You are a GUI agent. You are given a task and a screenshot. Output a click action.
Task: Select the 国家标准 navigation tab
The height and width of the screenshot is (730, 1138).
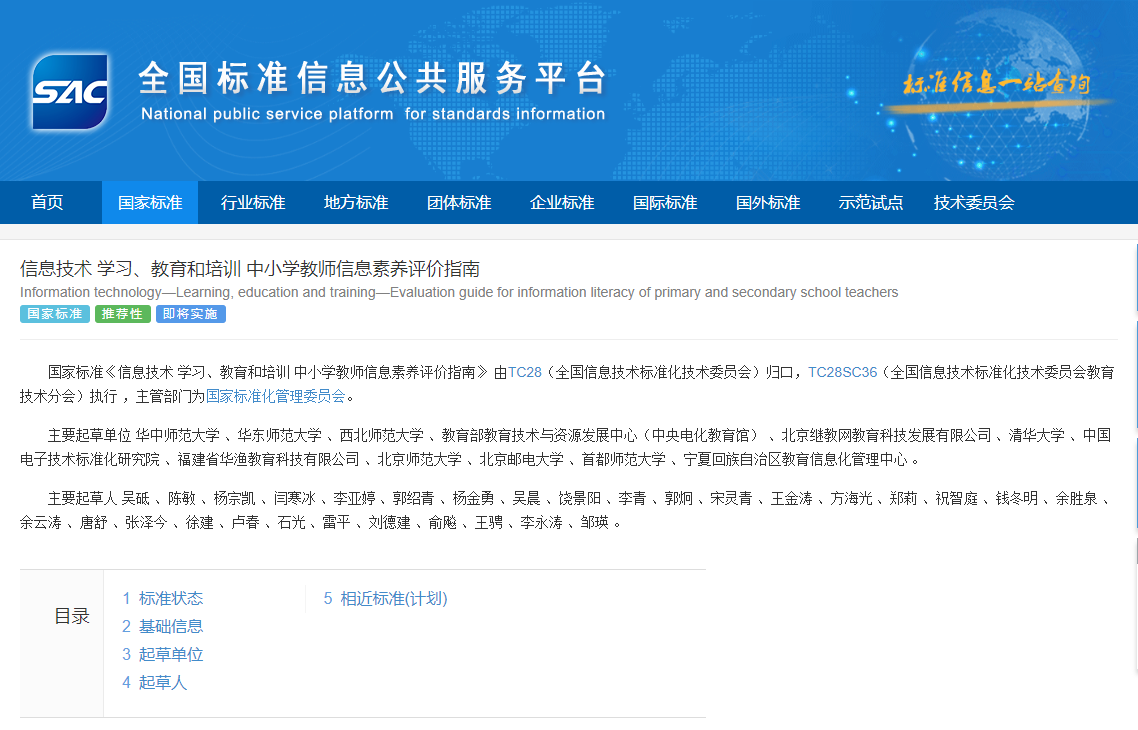150,203
